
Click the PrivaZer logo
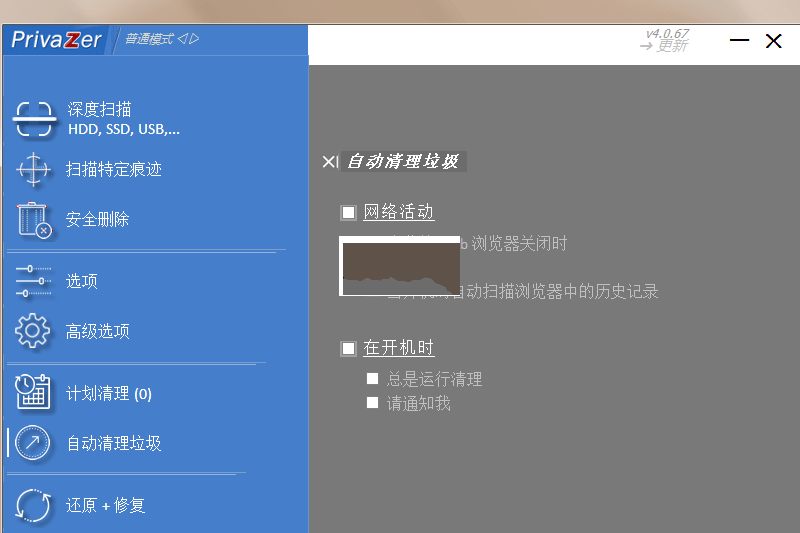tap(56, 39)
